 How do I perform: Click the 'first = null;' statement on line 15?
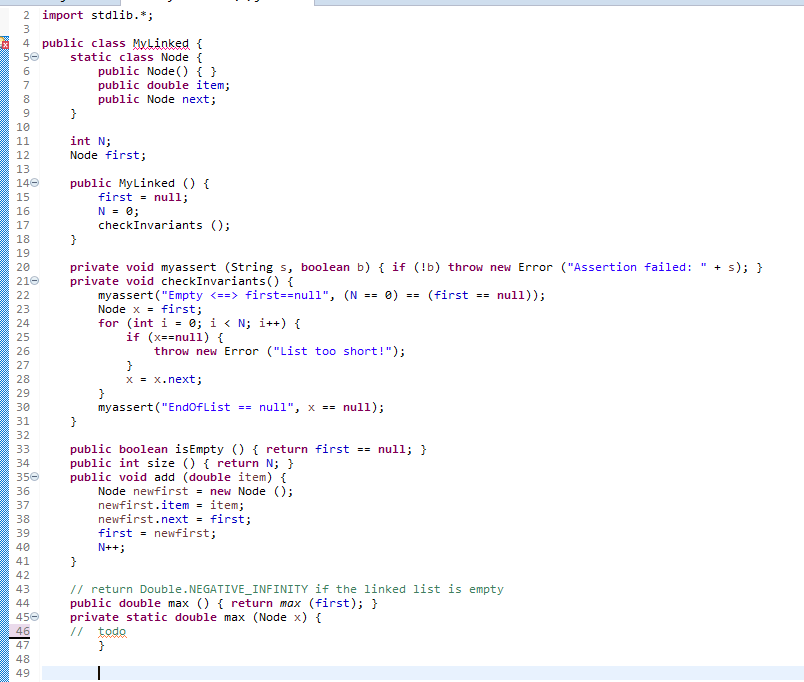143,197
